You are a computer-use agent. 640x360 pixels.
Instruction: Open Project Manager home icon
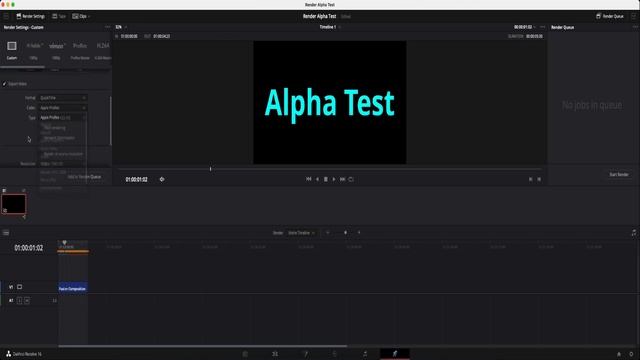pos(619,354)
